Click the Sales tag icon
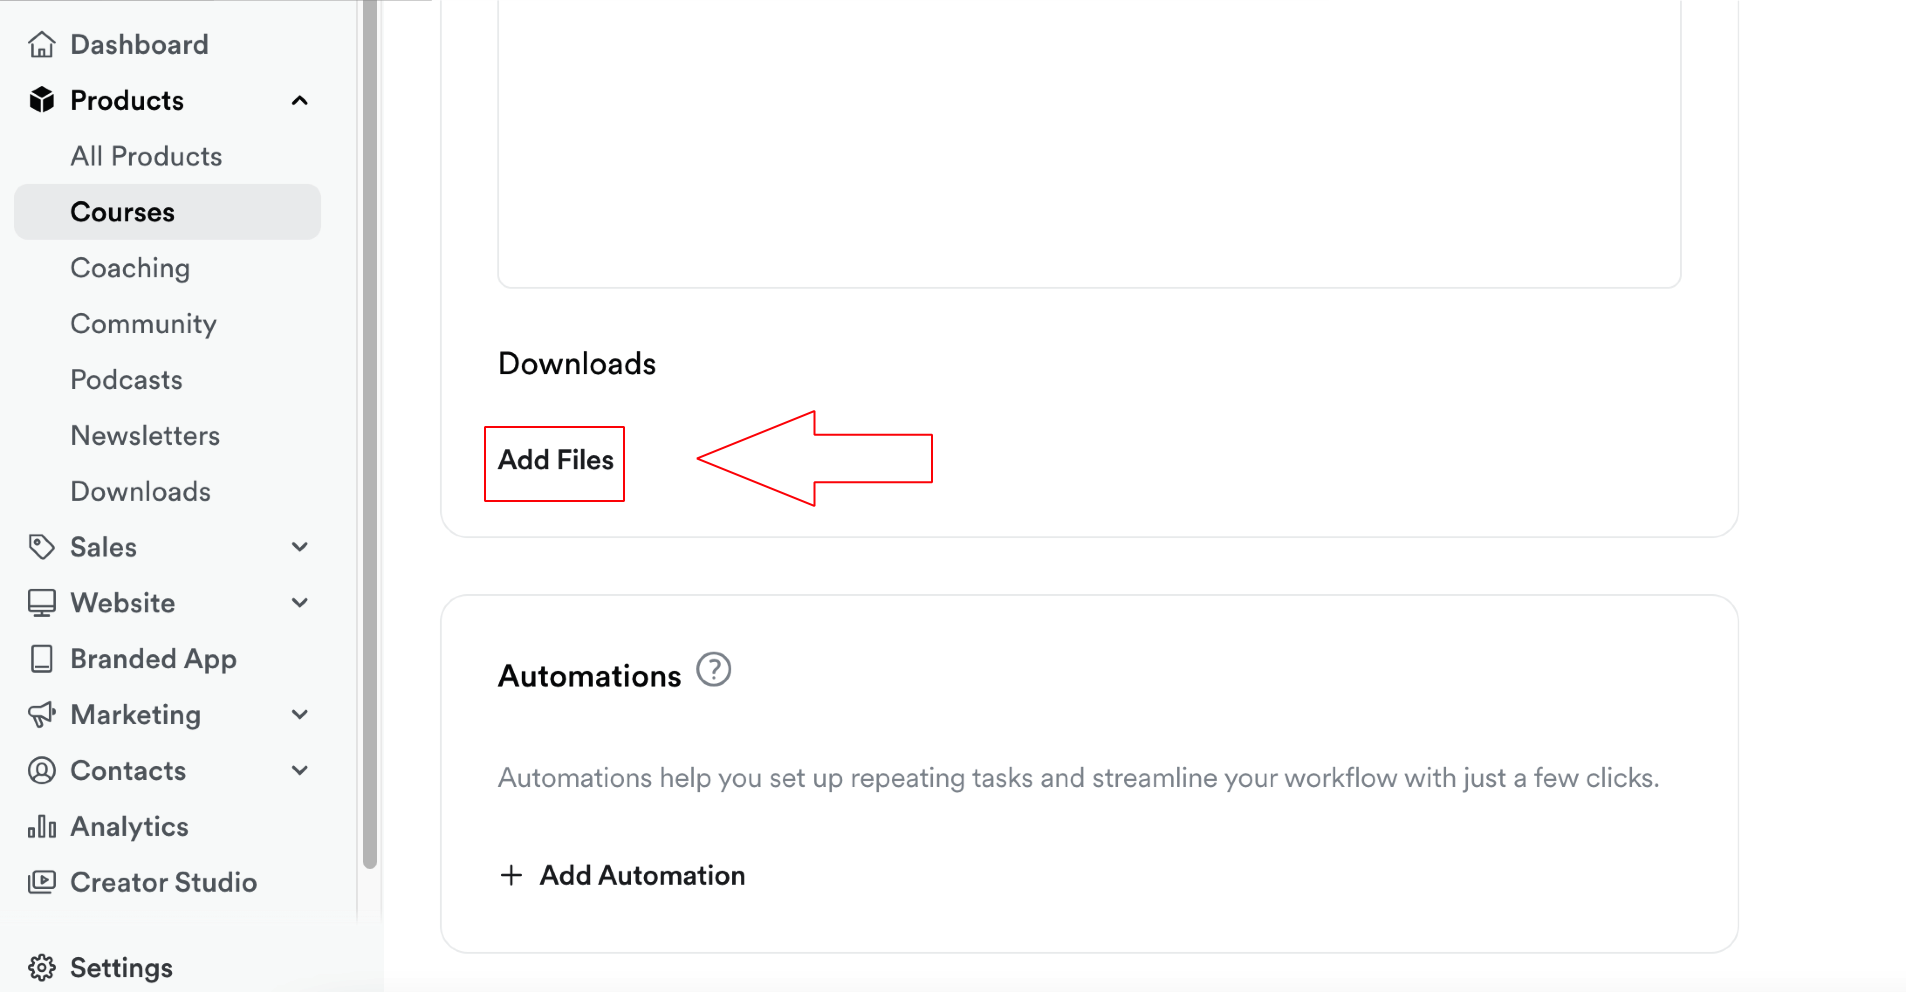 [42, 547]
